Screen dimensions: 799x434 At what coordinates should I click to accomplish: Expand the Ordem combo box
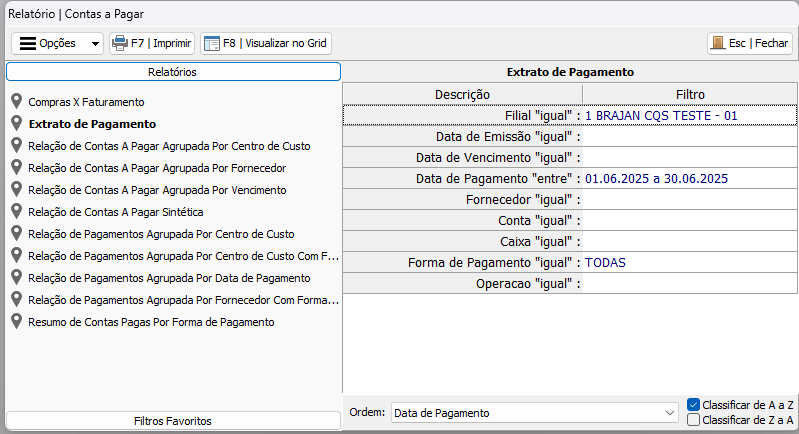[670, 412]
